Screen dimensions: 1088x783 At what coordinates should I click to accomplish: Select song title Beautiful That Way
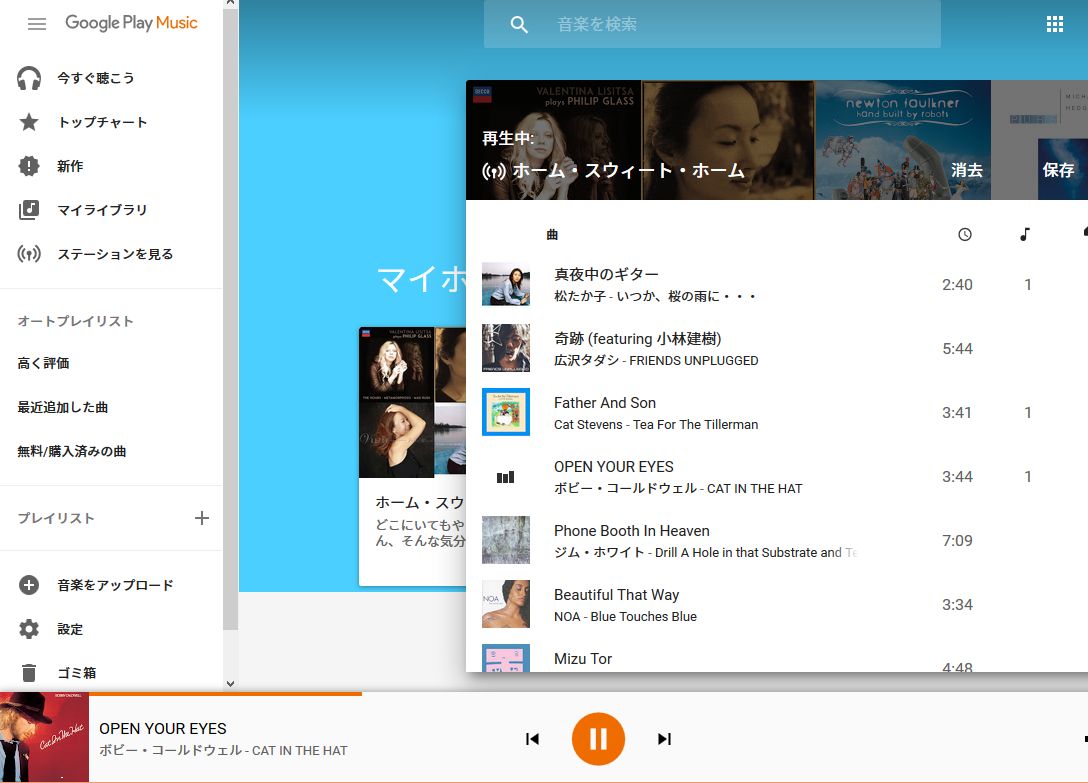(617, 595)
